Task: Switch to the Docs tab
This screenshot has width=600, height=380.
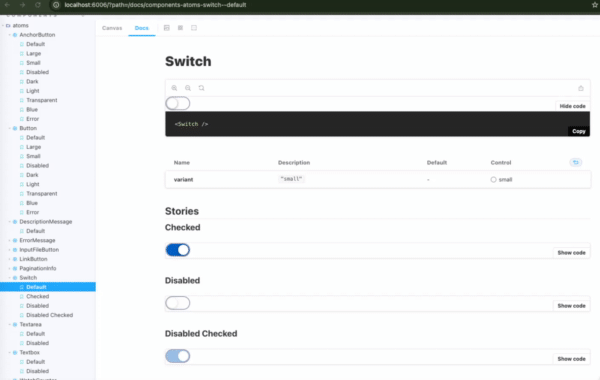Action: [x=142, y=28]
